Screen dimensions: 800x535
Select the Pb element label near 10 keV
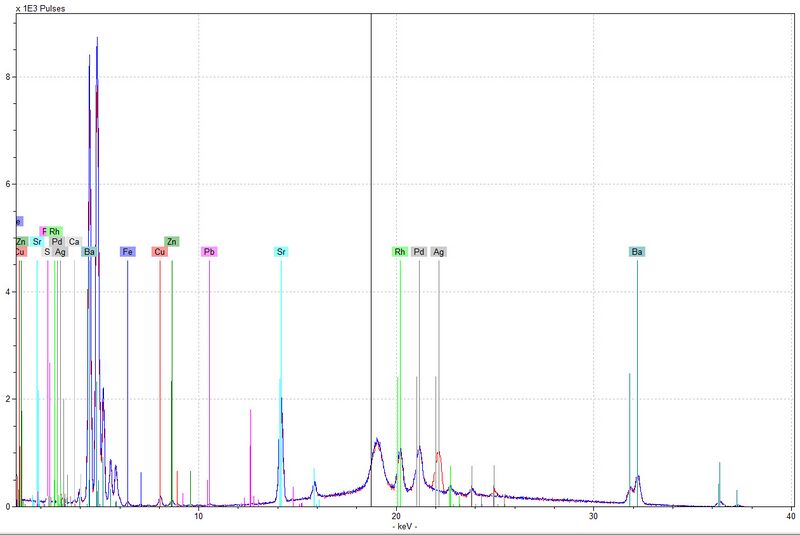tap(209, 251)
